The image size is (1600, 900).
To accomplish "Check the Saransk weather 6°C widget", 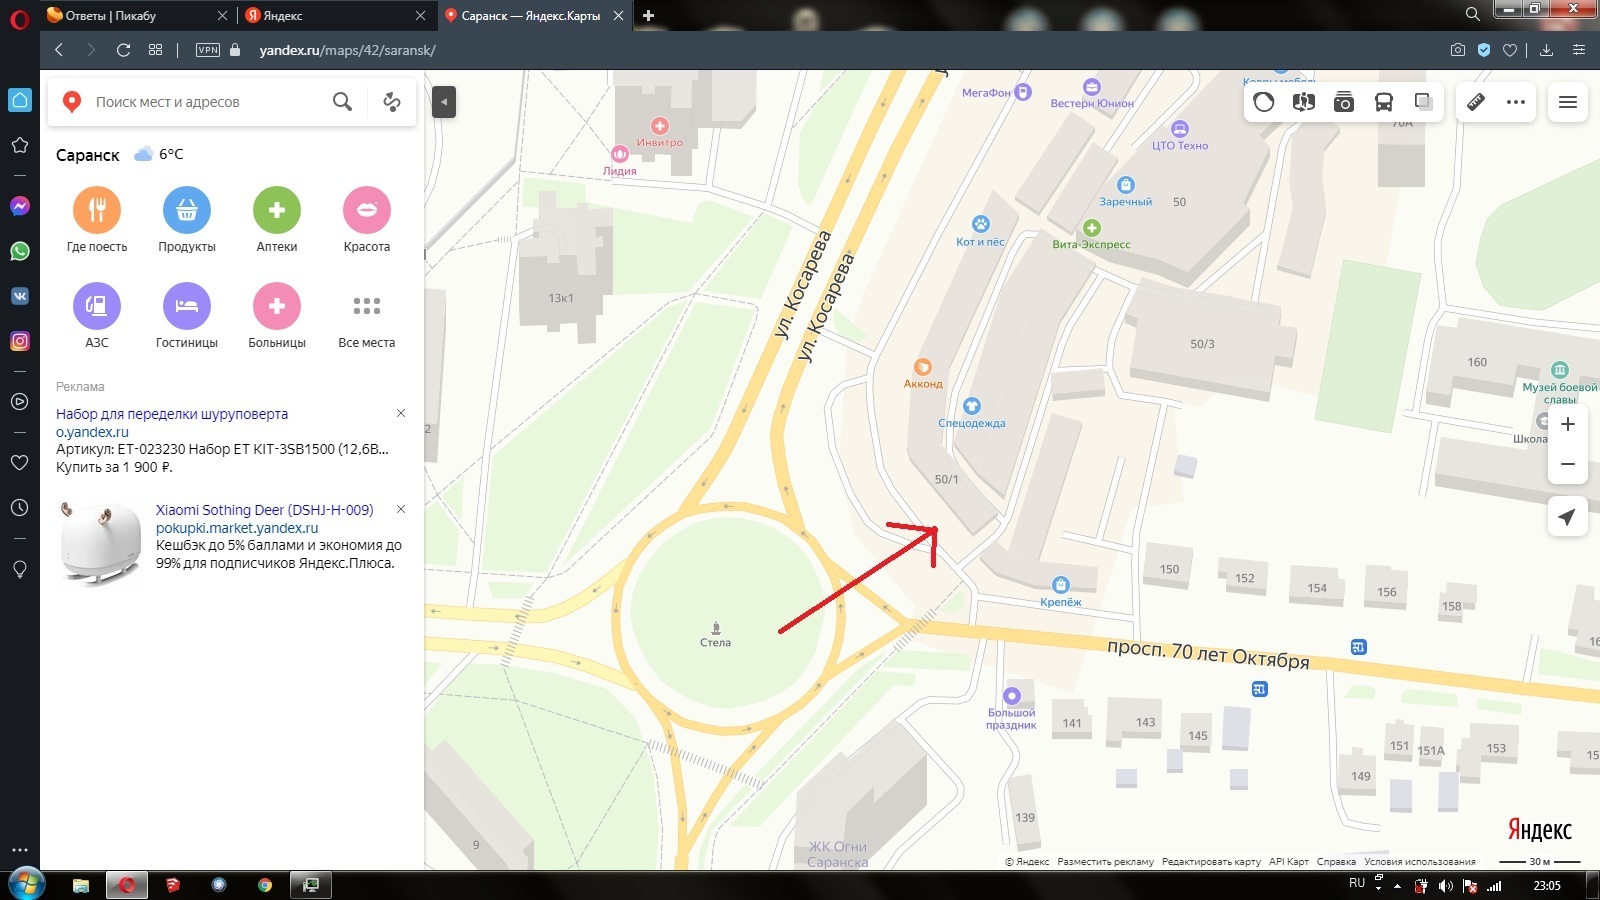I will [x=159, y=154].
